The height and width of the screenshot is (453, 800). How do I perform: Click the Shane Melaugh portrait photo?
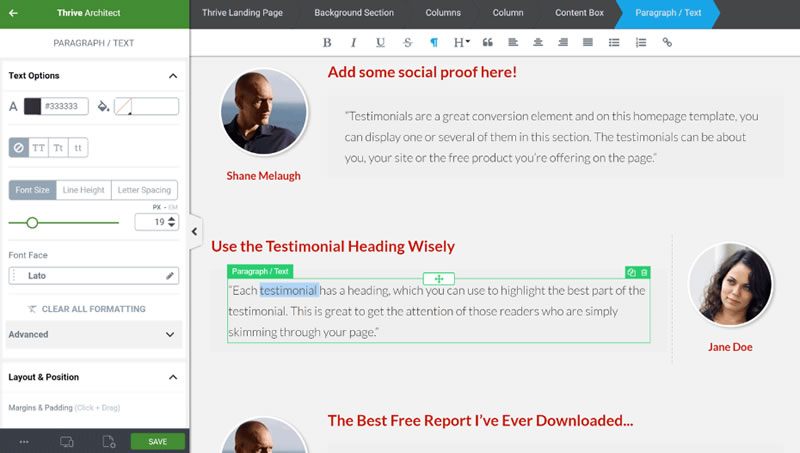pos(264,112)
